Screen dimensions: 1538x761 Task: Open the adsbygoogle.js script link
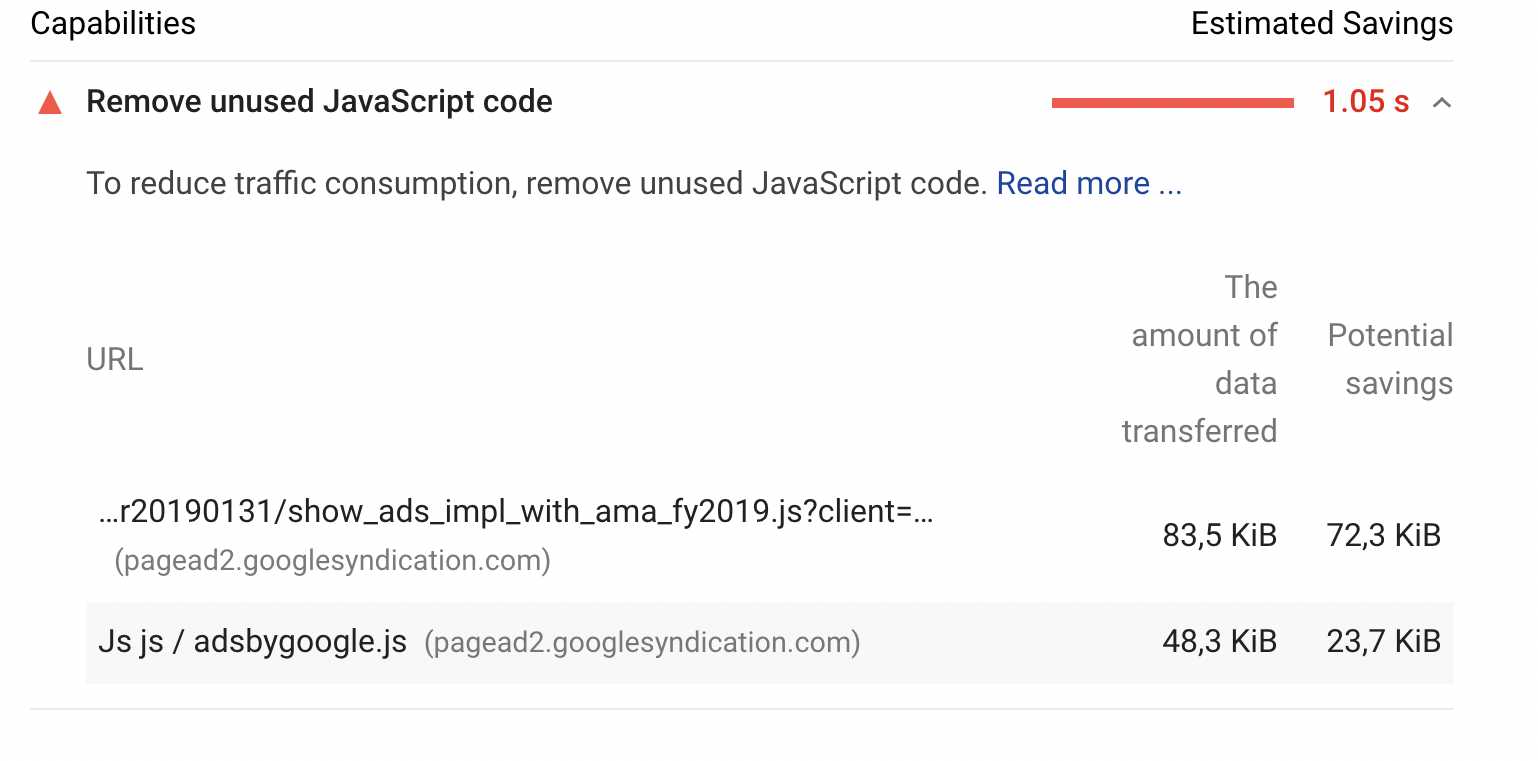252,642
